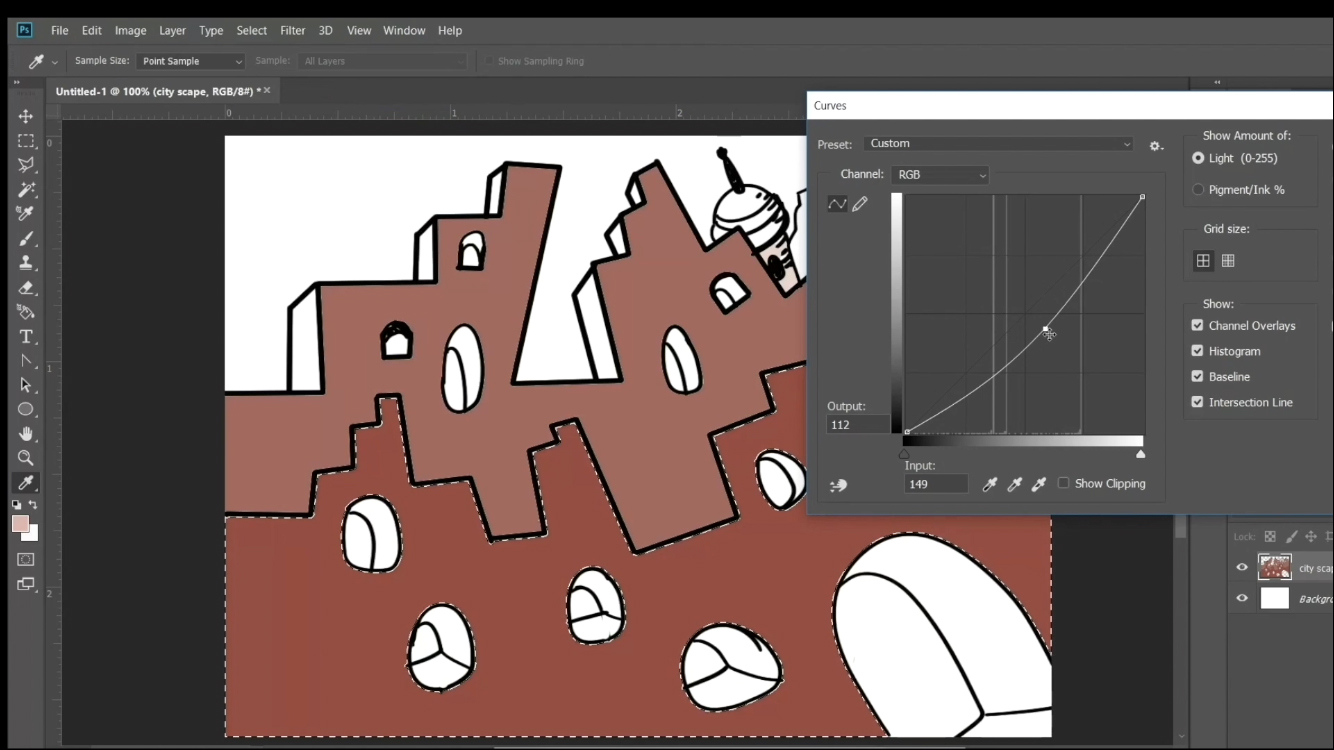Choose the pencil icon to draw curve freehand

[x=859, y=203]
